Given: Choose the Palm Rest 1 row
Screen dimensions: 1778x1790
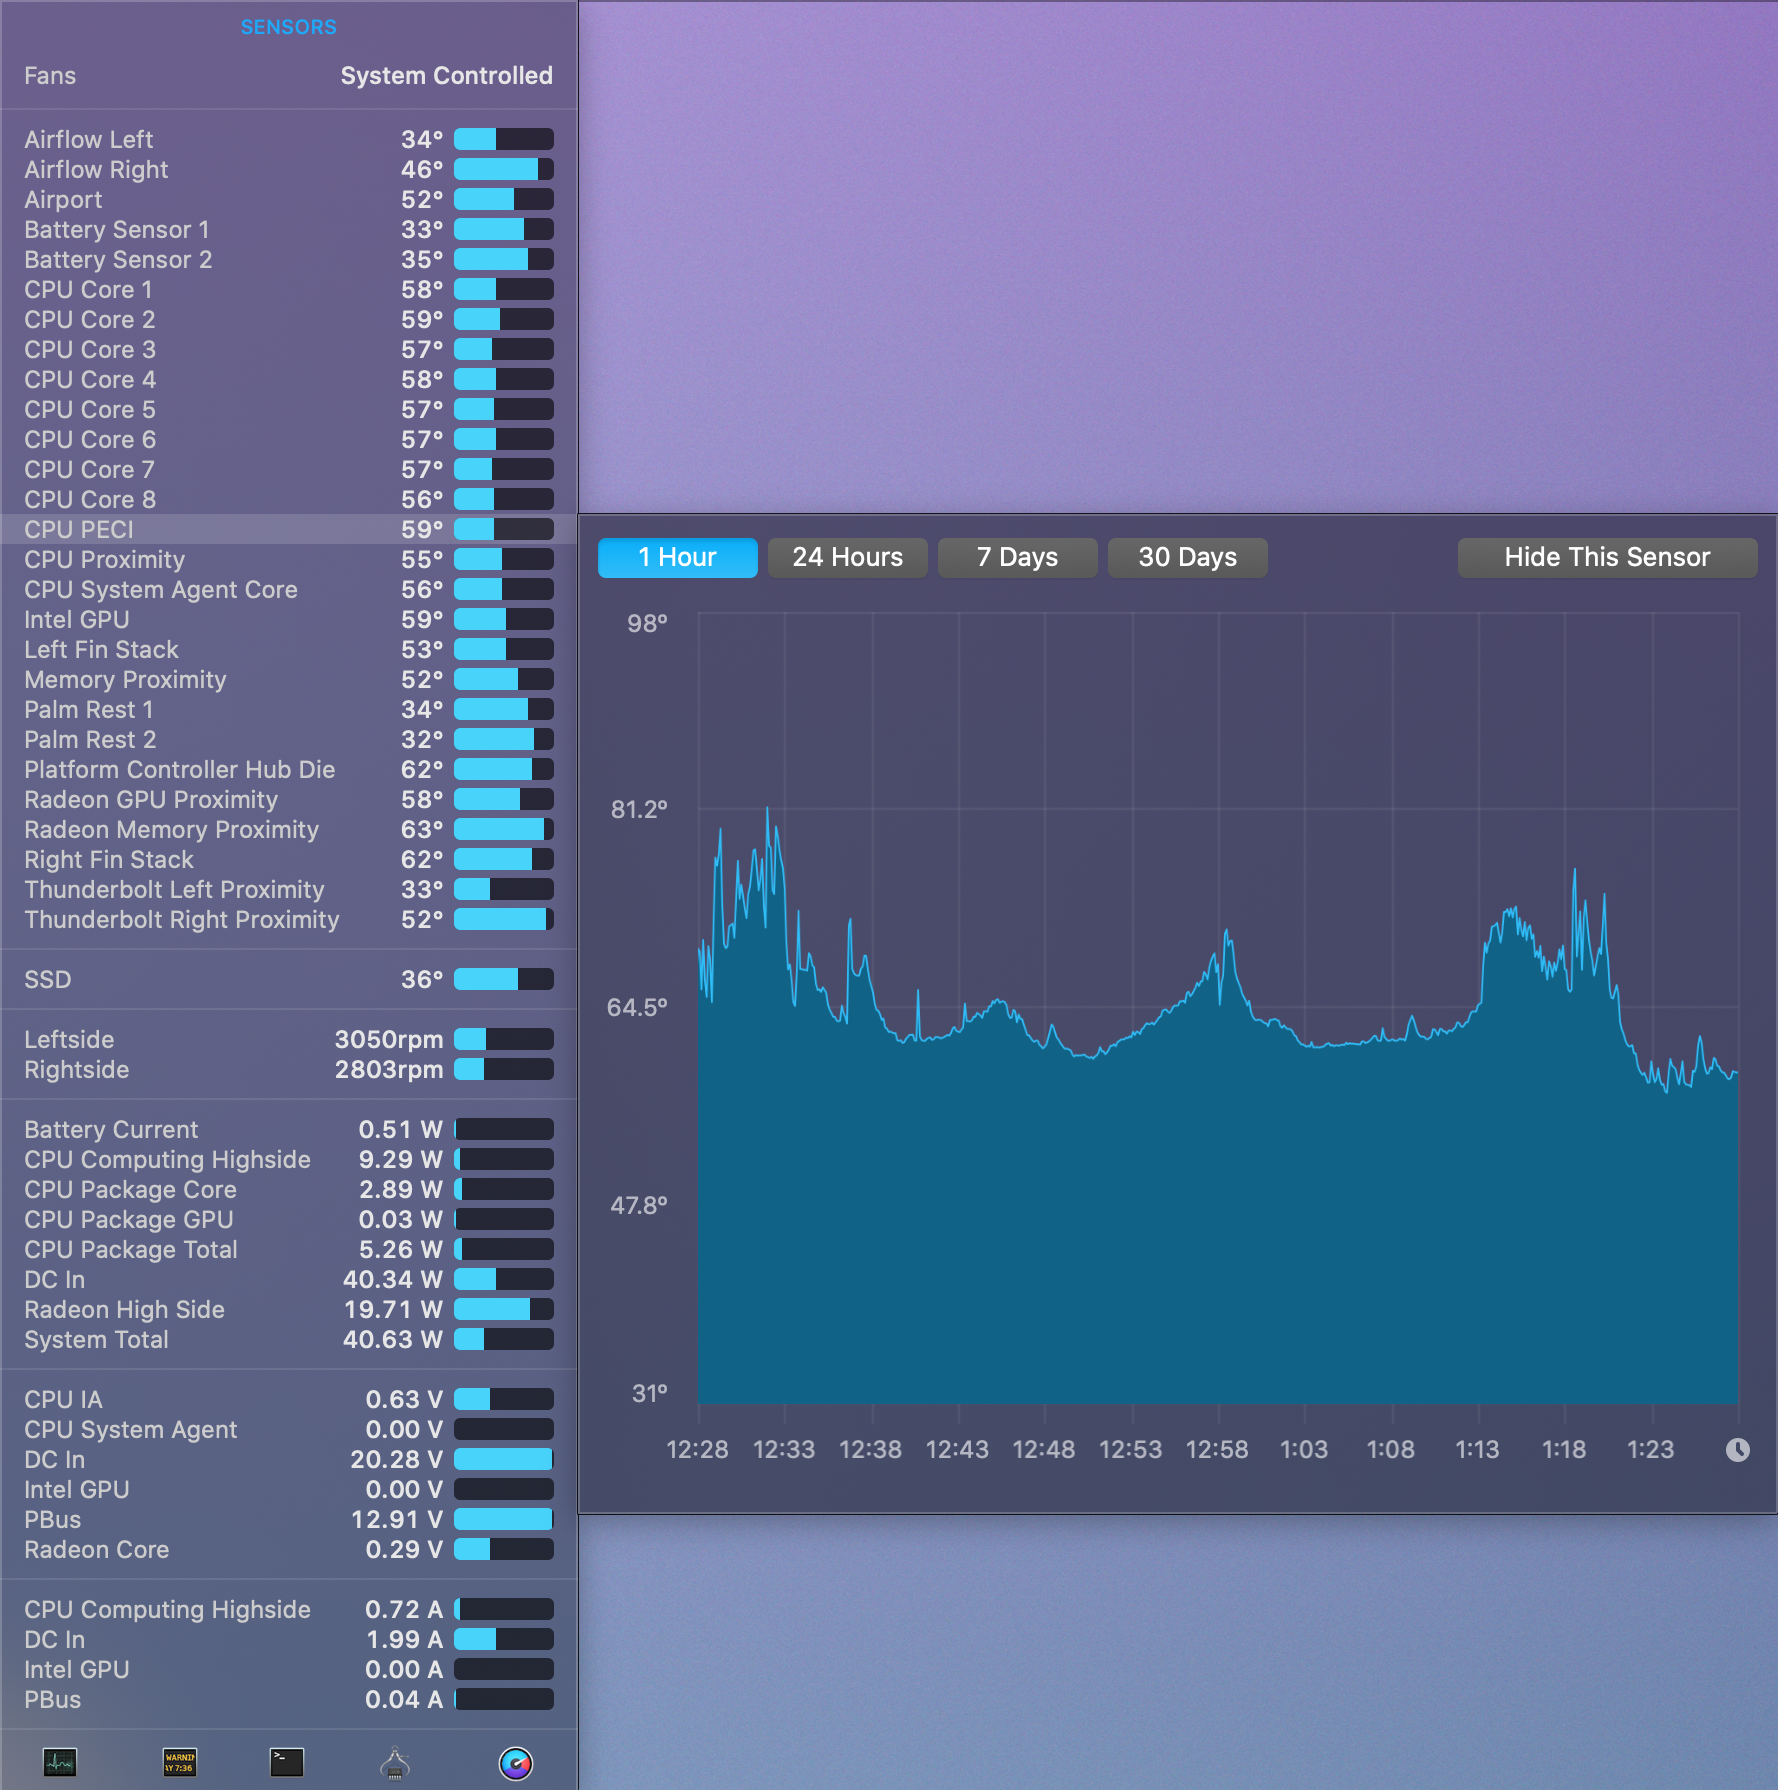Looking at the screenshot, I should pyautogui.click(x=289, y=709).
